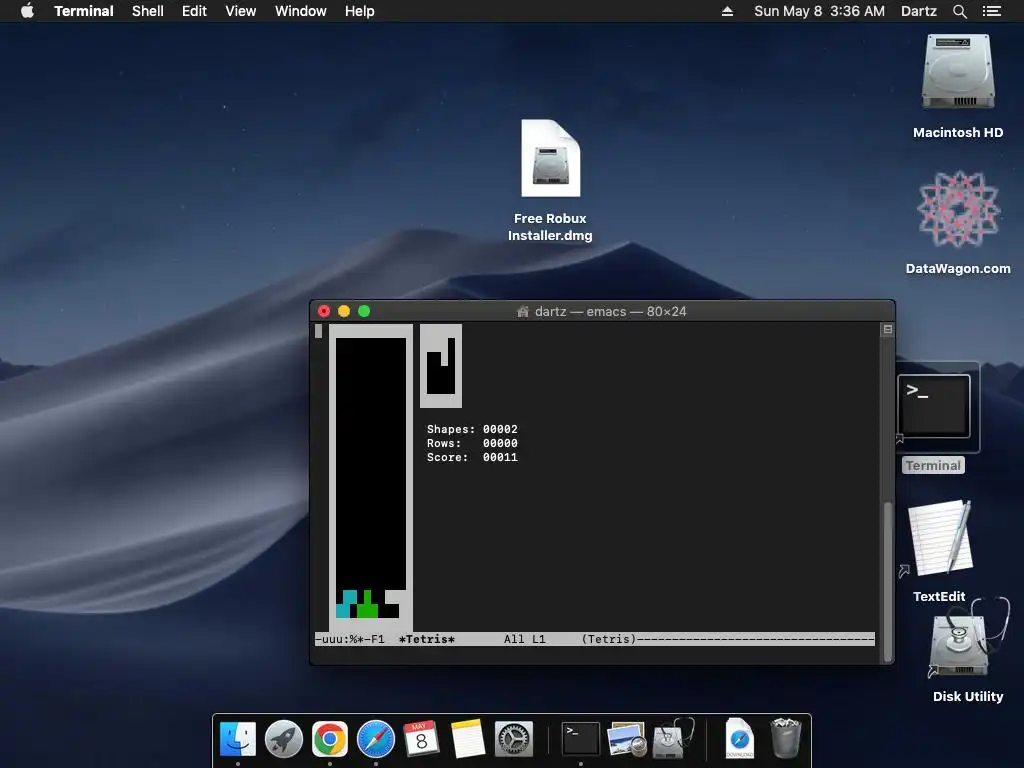This screenshot has height=768, width=1024.
Task: Open Safari compass icon in dock
Action: [376, 739]
